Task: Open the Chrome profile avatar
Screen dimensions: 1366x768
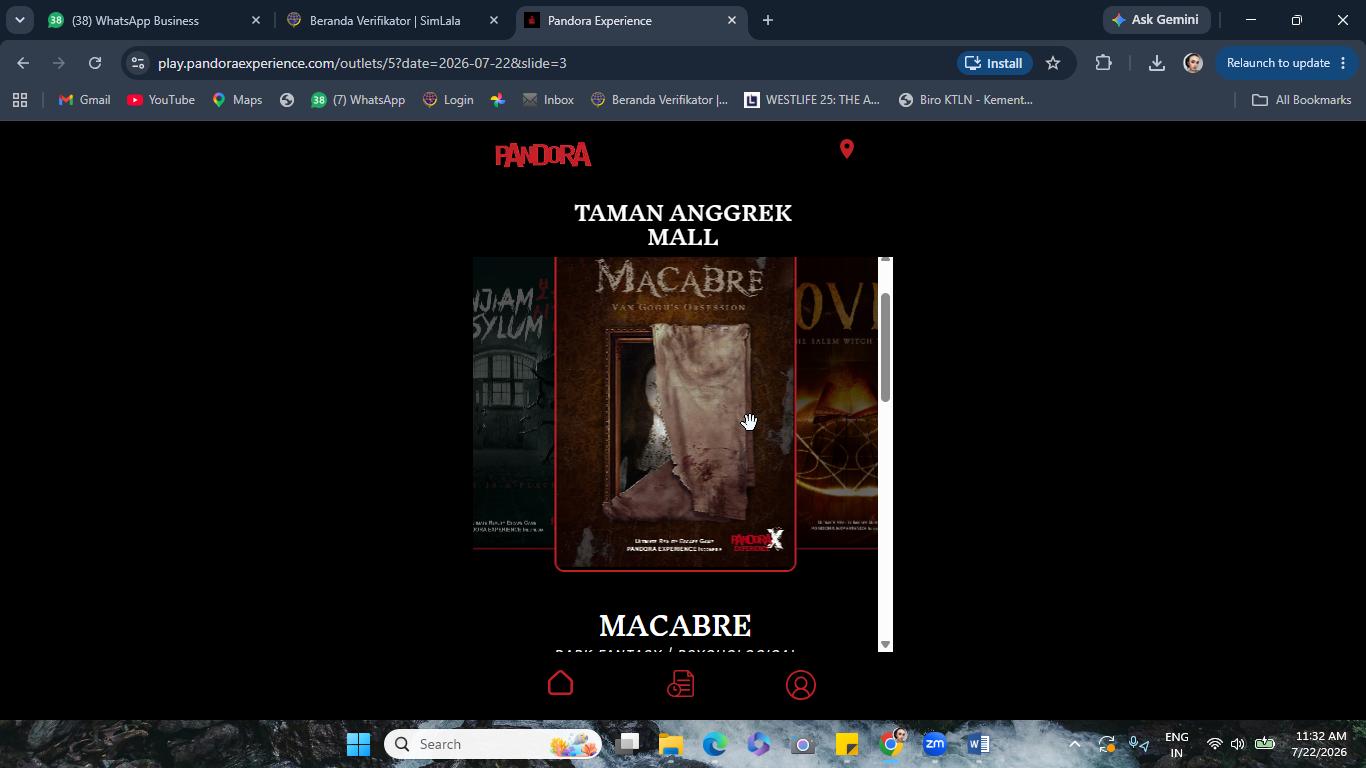Action: click(1193, 63)
